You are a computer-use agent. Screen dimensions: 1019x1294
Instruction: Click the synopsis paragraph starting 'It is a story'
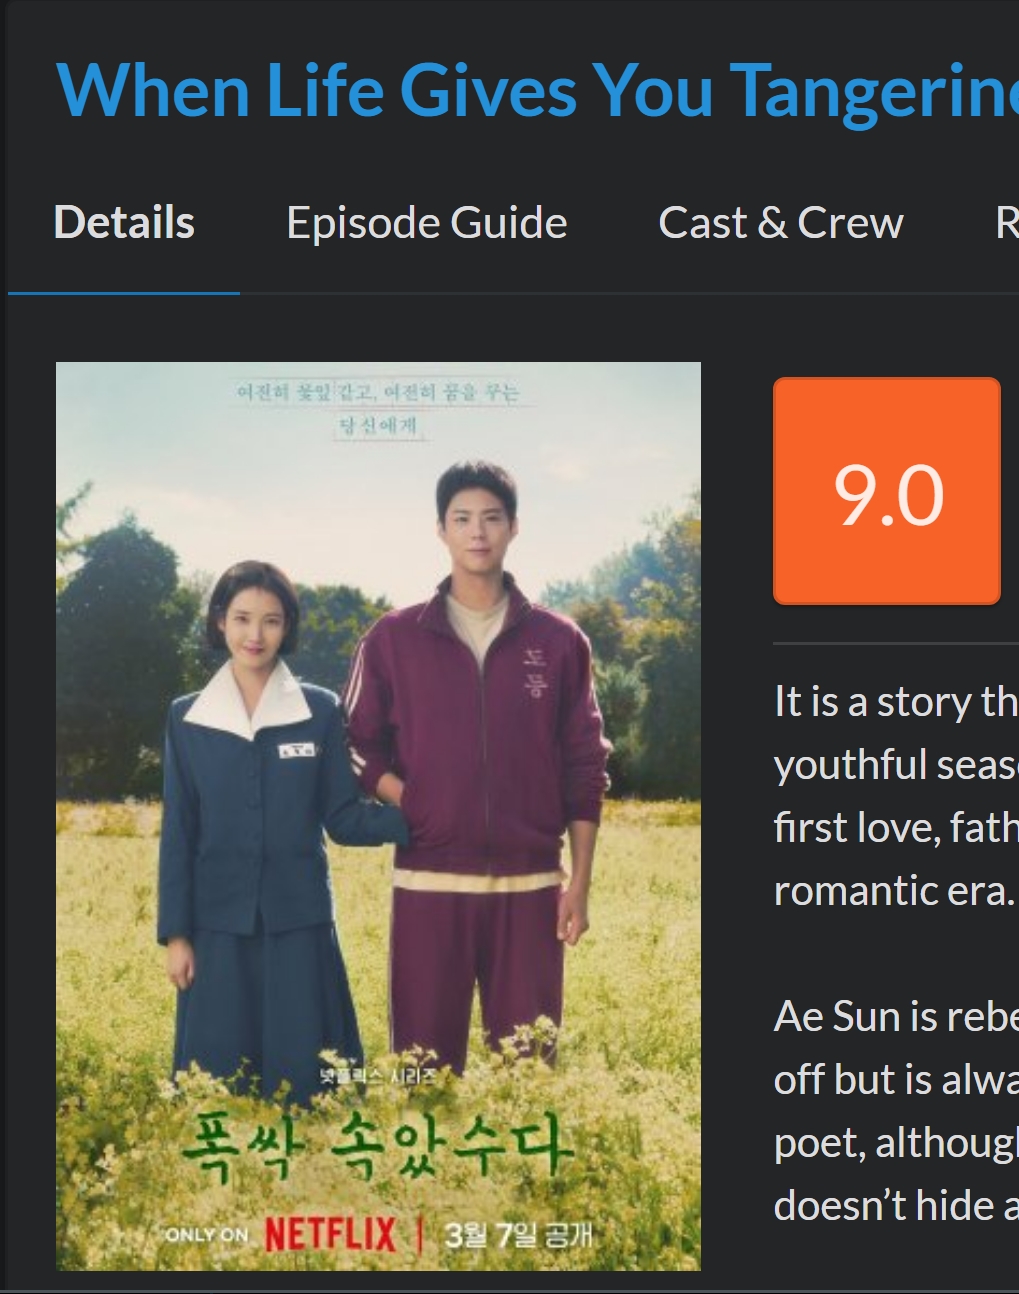[896, 796]
